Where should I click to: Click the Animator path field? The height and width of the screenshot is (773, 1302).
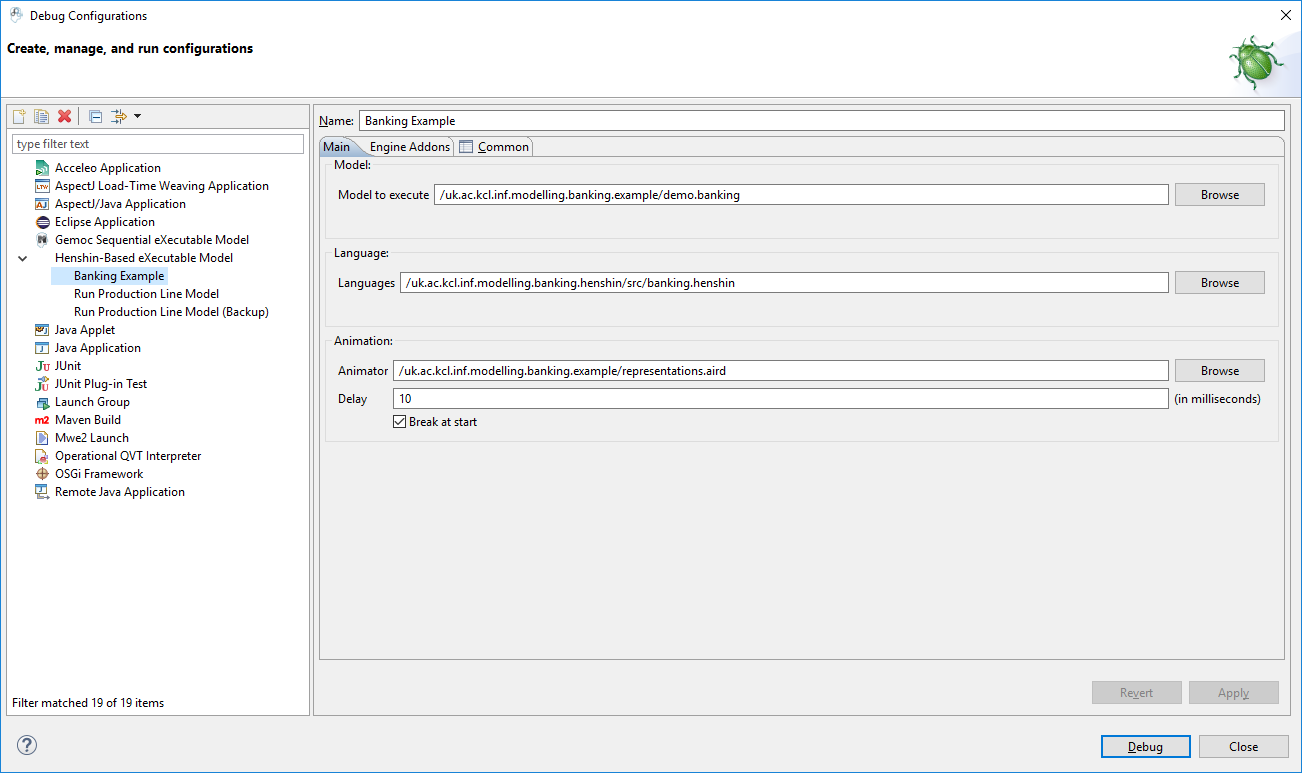[781, 371]
